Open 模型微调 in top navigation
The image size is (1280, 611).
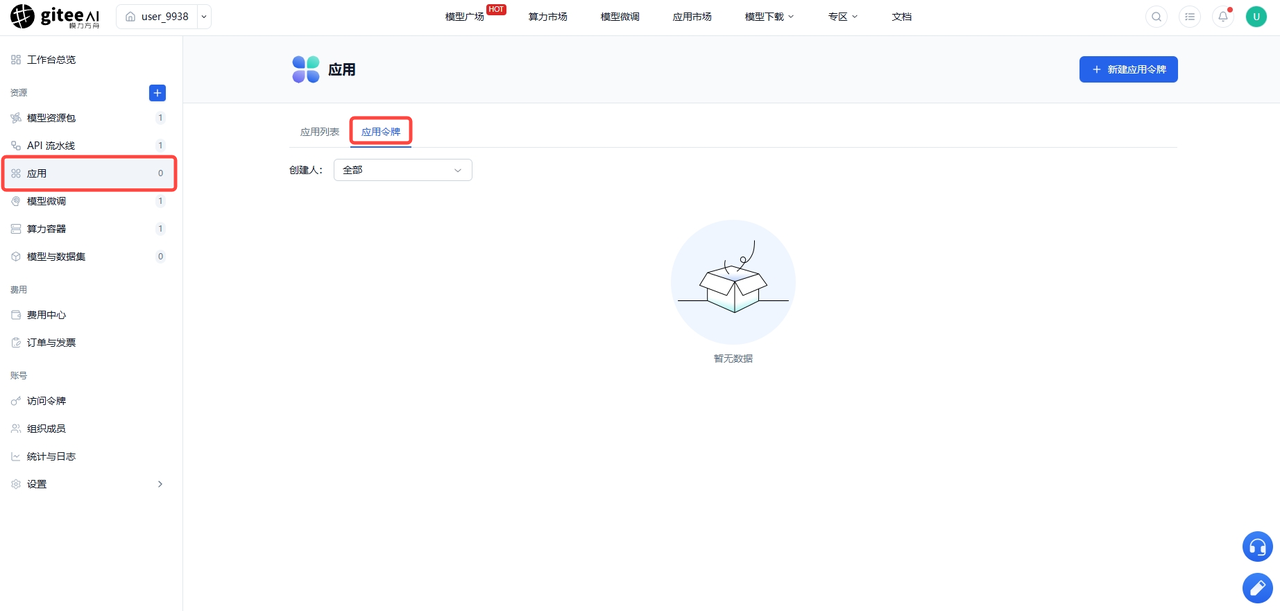tap(620, 17)
